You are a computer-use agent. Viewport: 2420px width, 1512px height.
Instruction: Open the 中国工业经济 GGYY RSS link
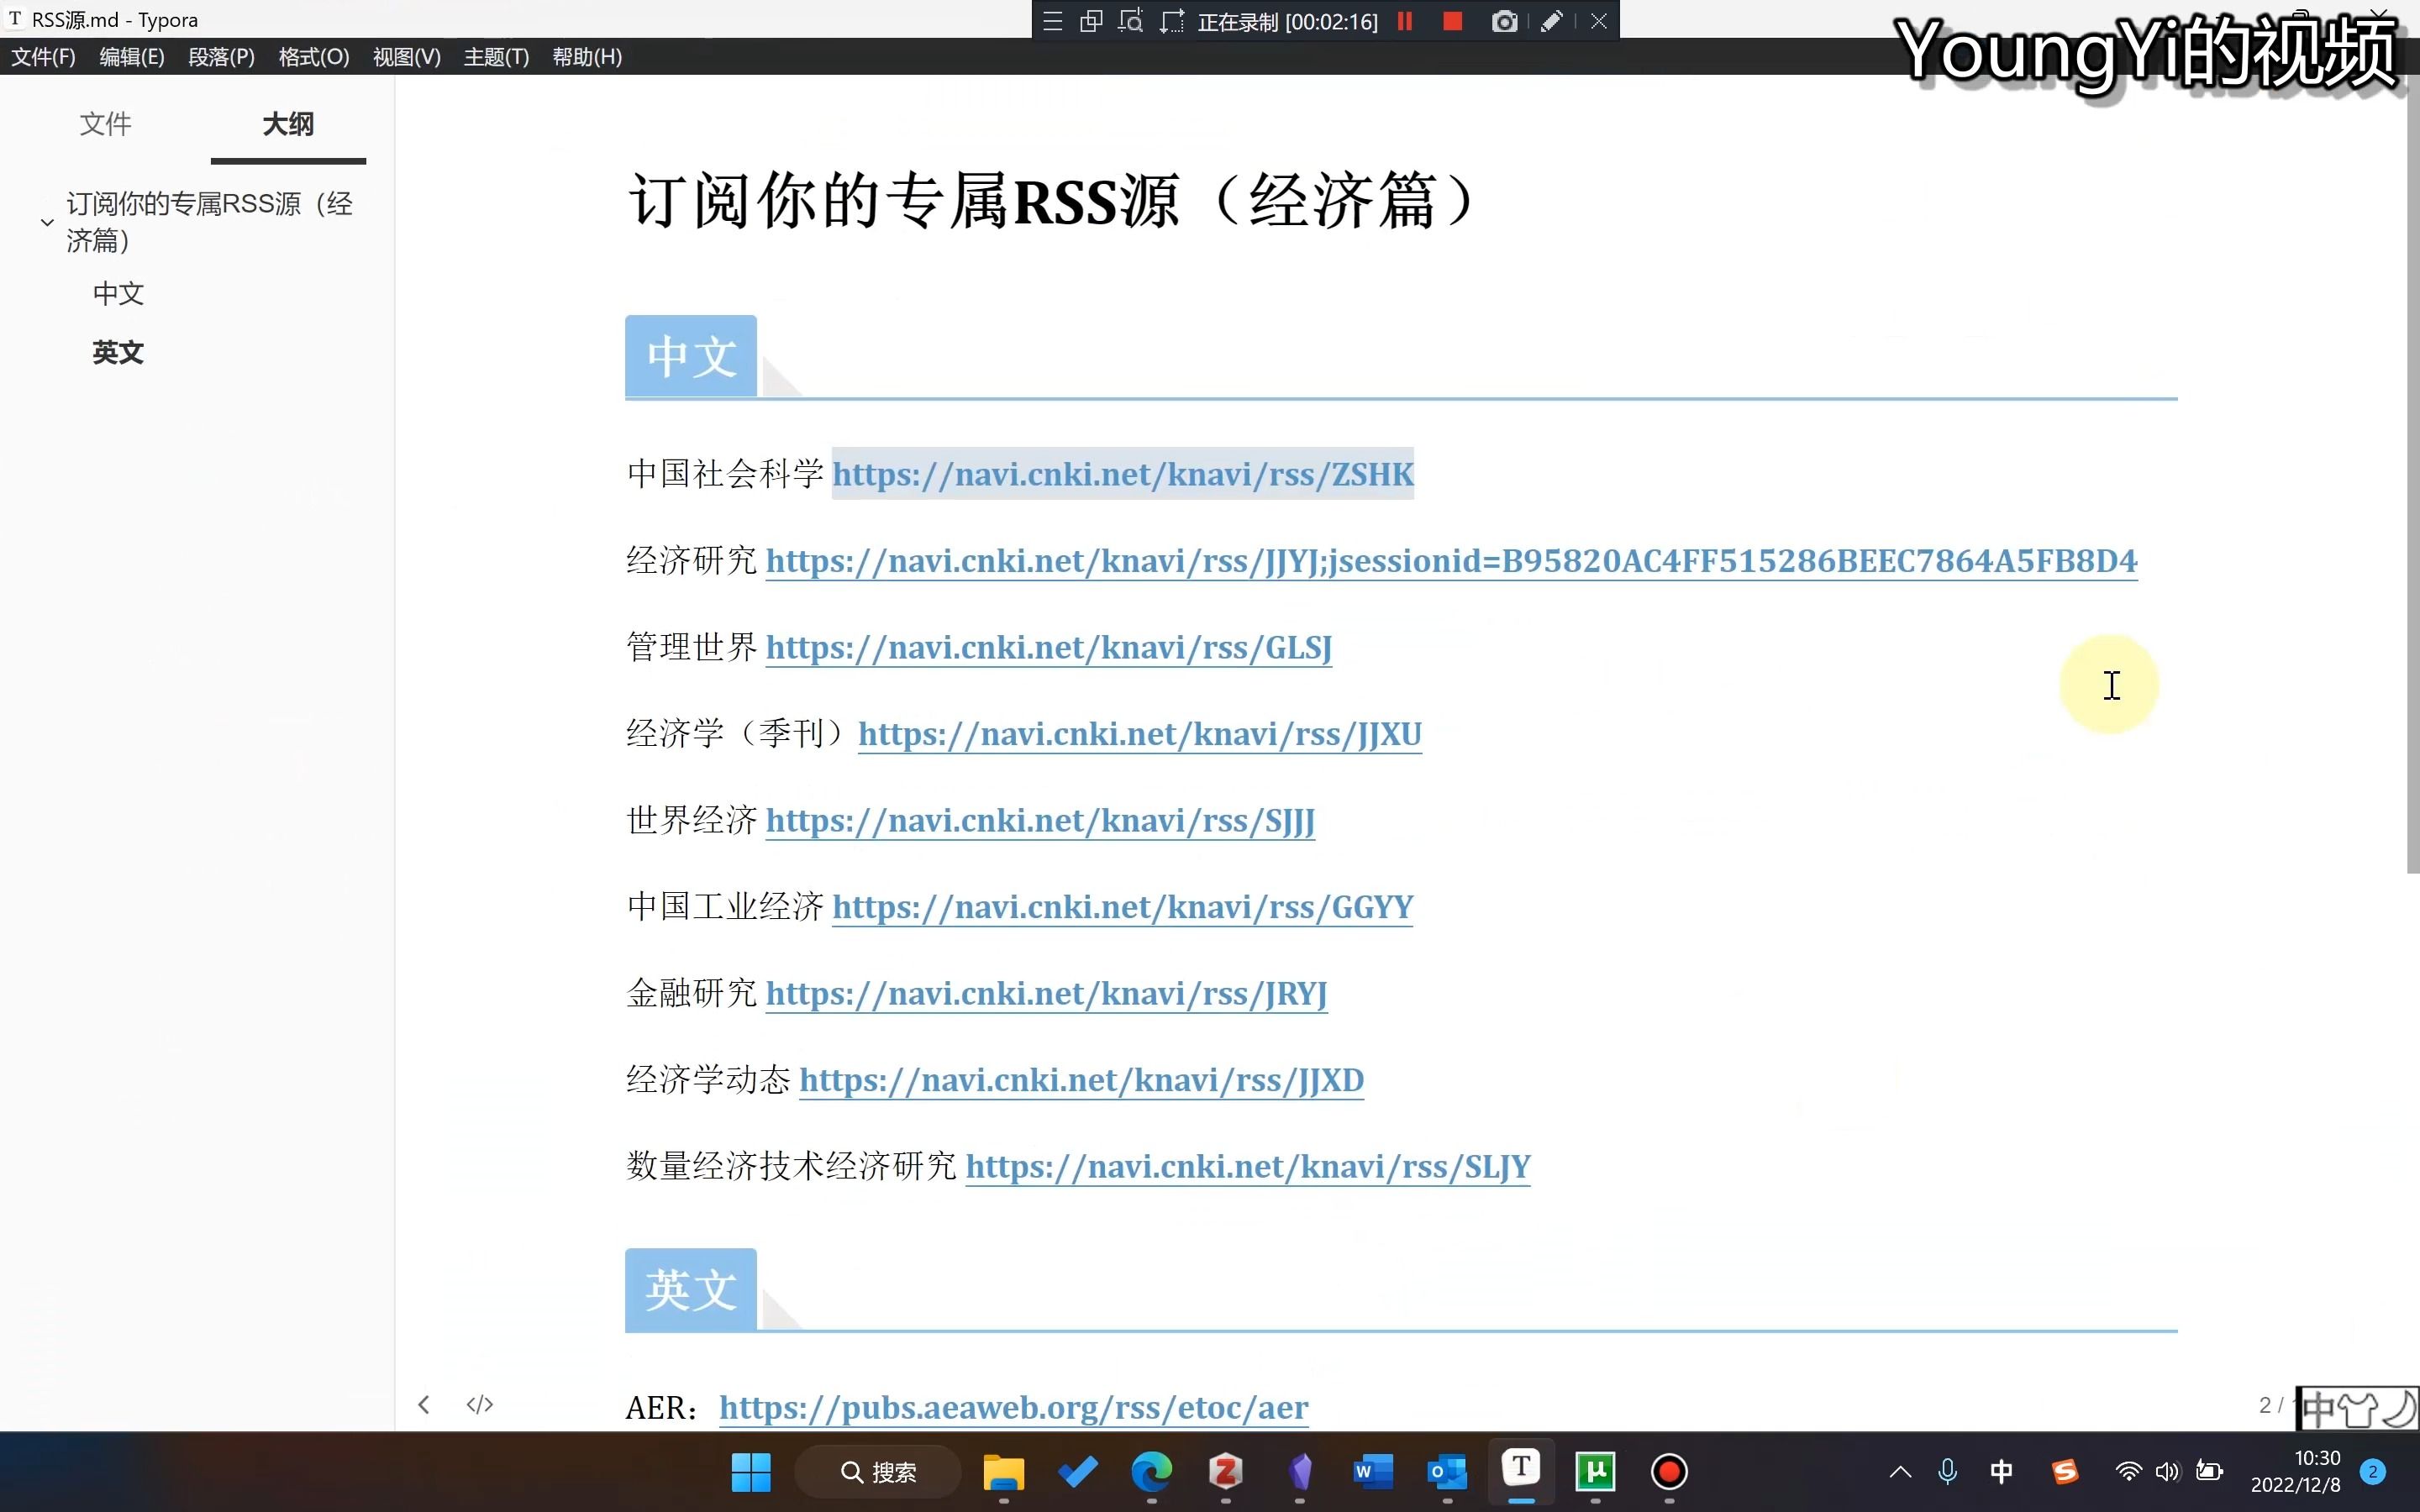[x=1122, y=907]
